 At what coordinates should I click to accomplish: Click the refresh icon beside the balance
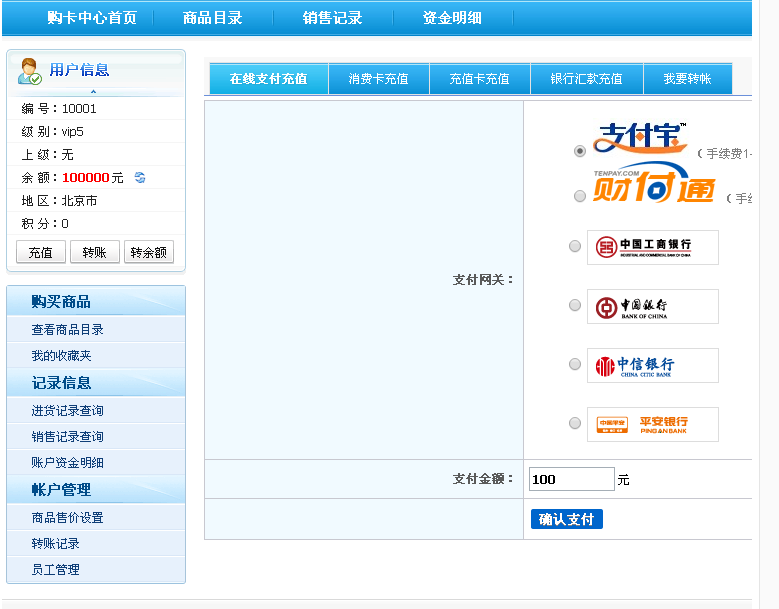(140, 178)
